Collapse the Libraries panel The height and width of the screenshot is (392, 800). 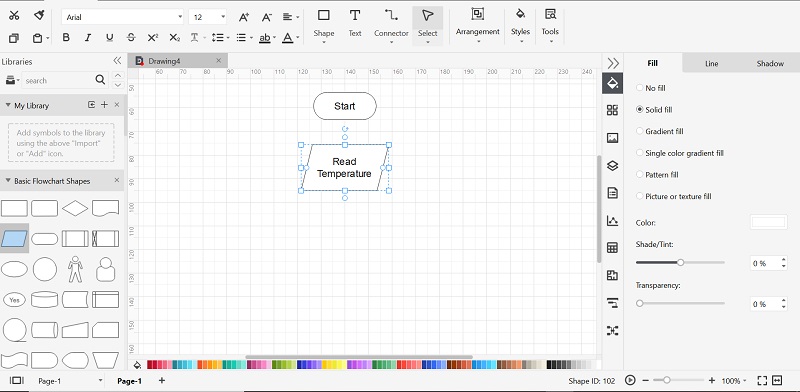(117, 61)
